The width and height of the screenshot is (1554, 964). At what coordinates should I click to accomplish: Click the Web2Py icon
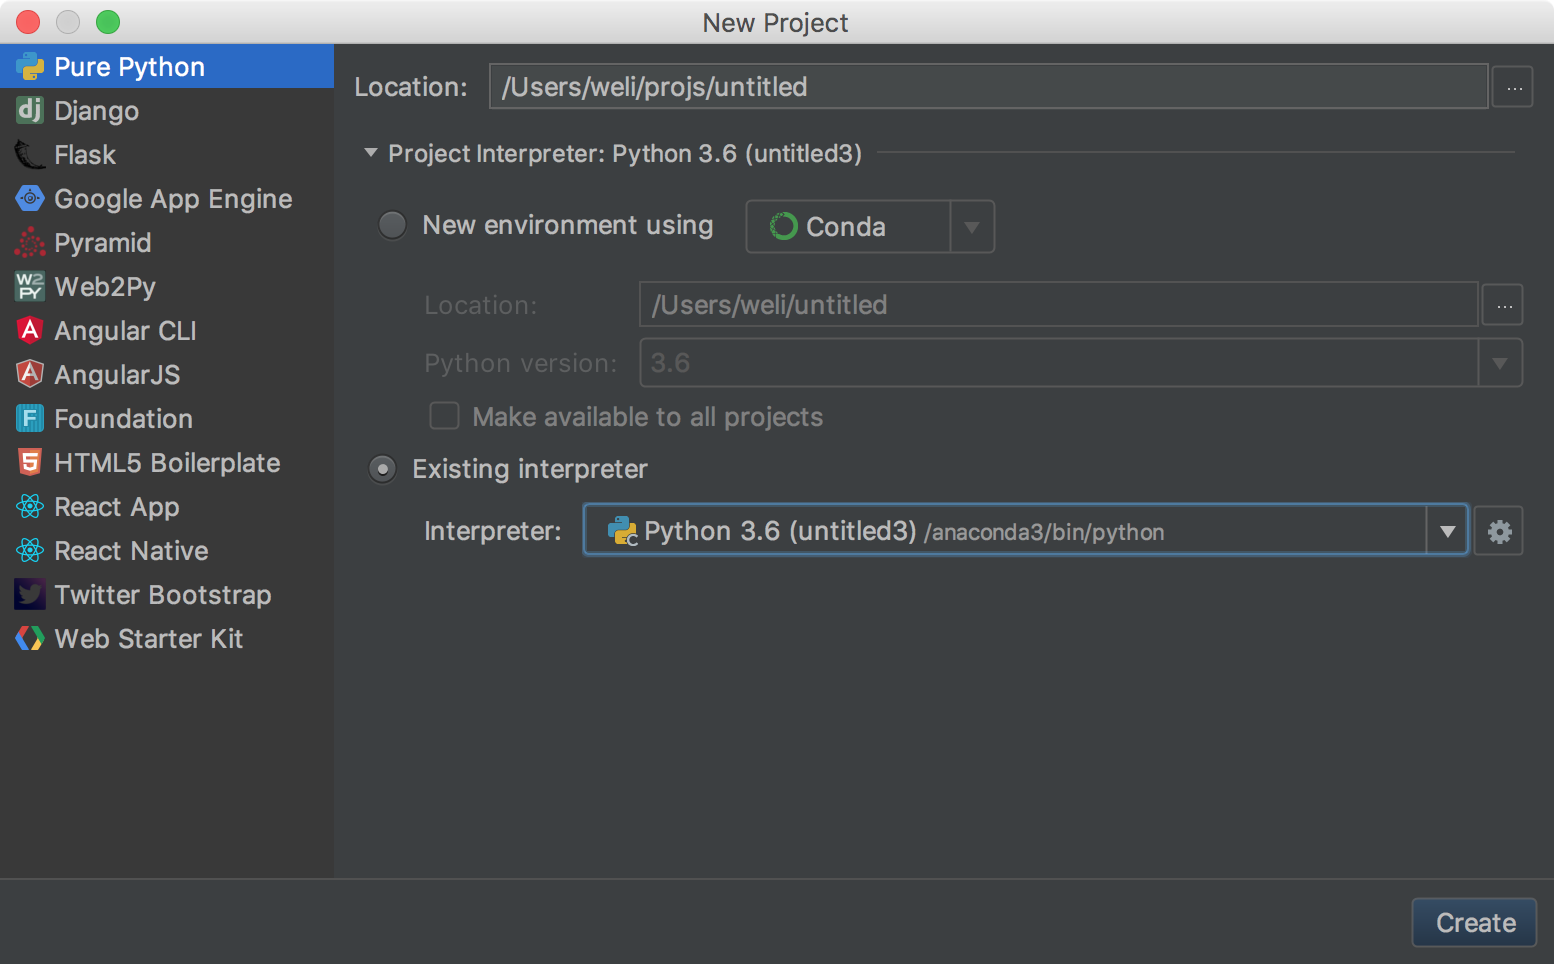(x=30, y=286)
